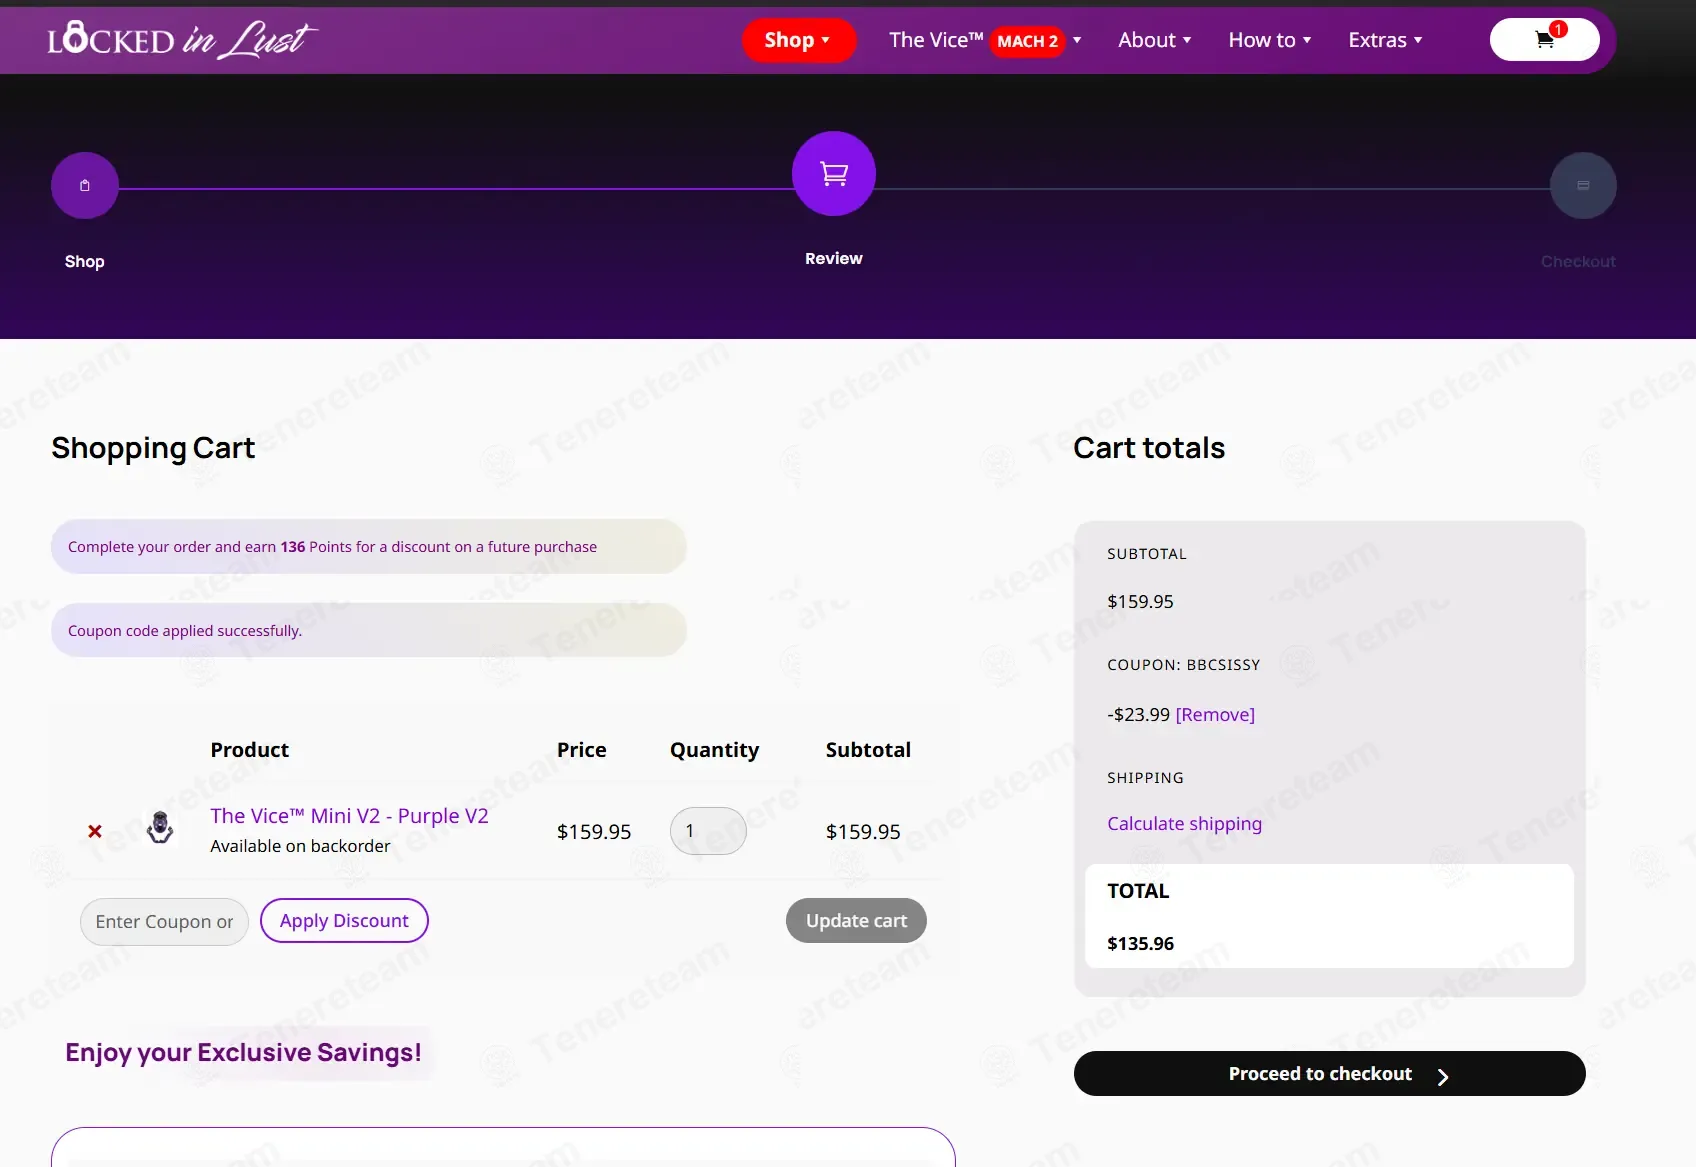The height and width of the screenshot is (1167, 1696).
Task: Select the Shop step circle icon
Action: [85, 185]
